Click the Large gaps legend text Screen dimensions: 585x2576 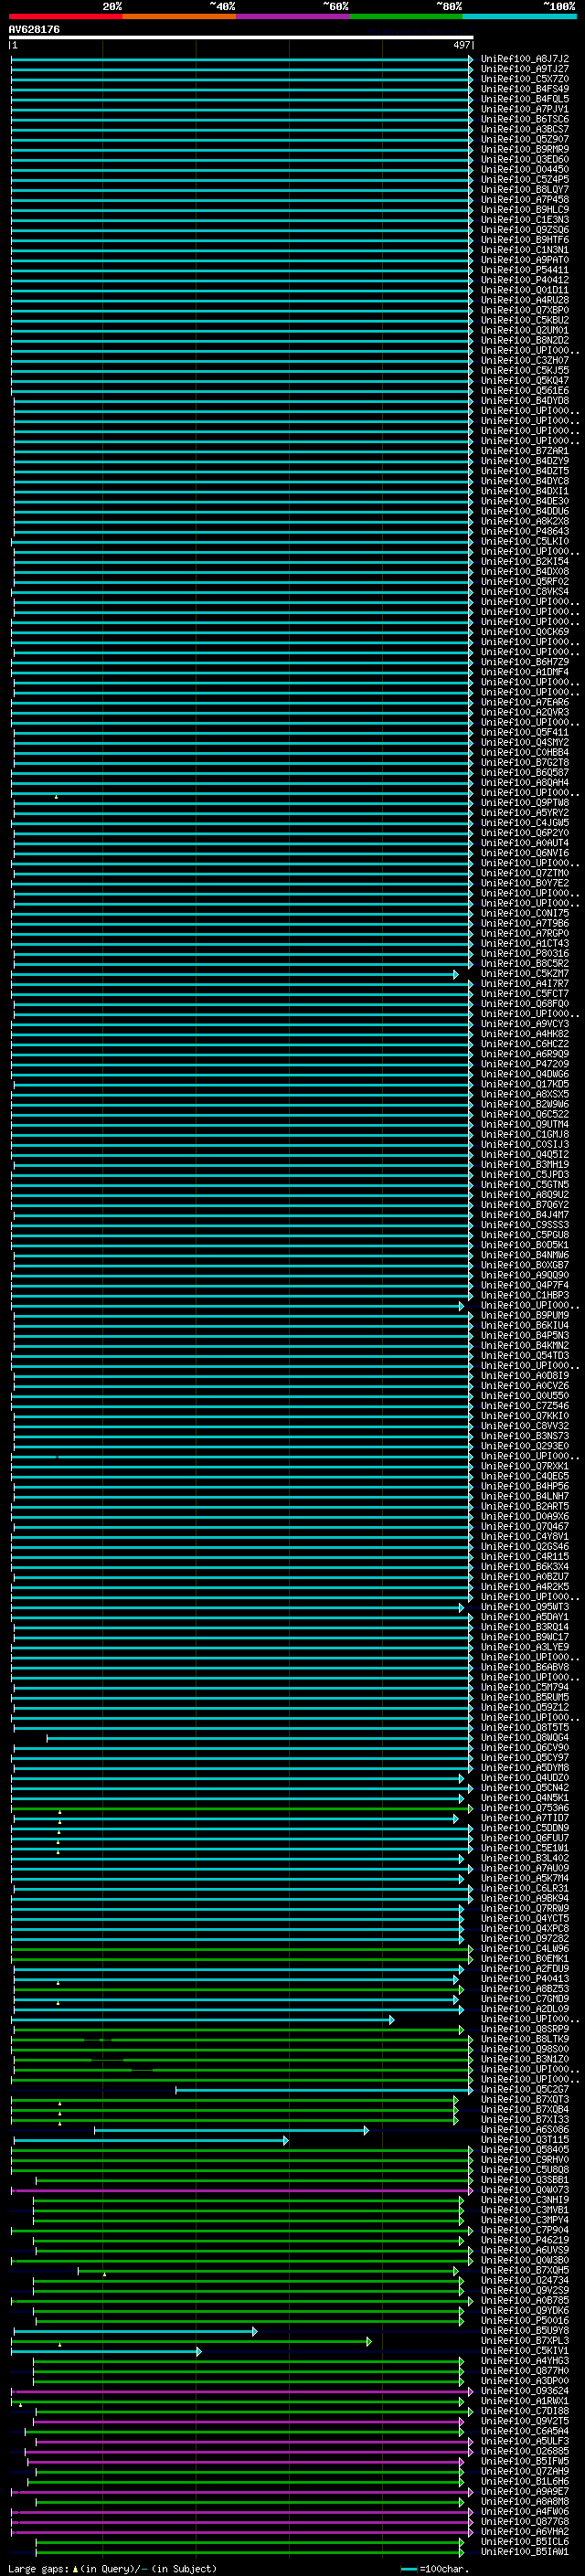pyautogui.click(x=112, y=2568)
